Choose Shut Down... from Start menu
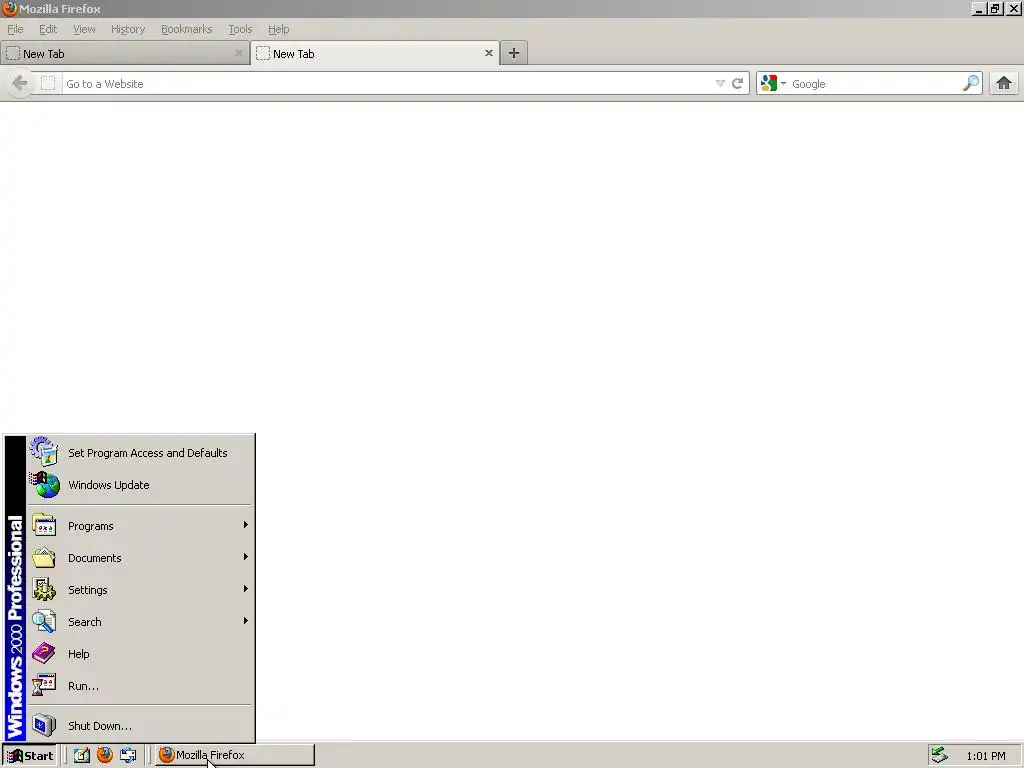Screen dimensions: 1024x768 (x=140, y=726)
